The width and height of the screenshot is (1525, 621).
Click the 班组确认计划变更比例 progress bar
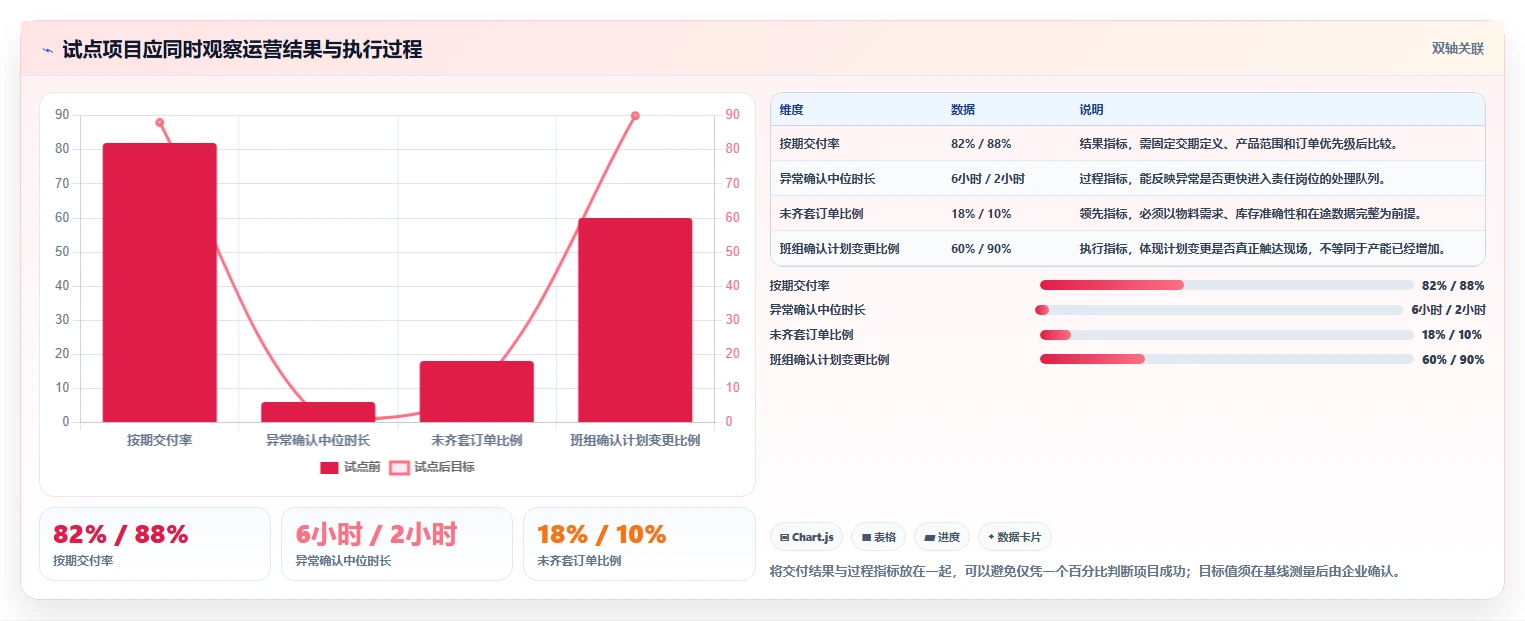pos(1226,360)
